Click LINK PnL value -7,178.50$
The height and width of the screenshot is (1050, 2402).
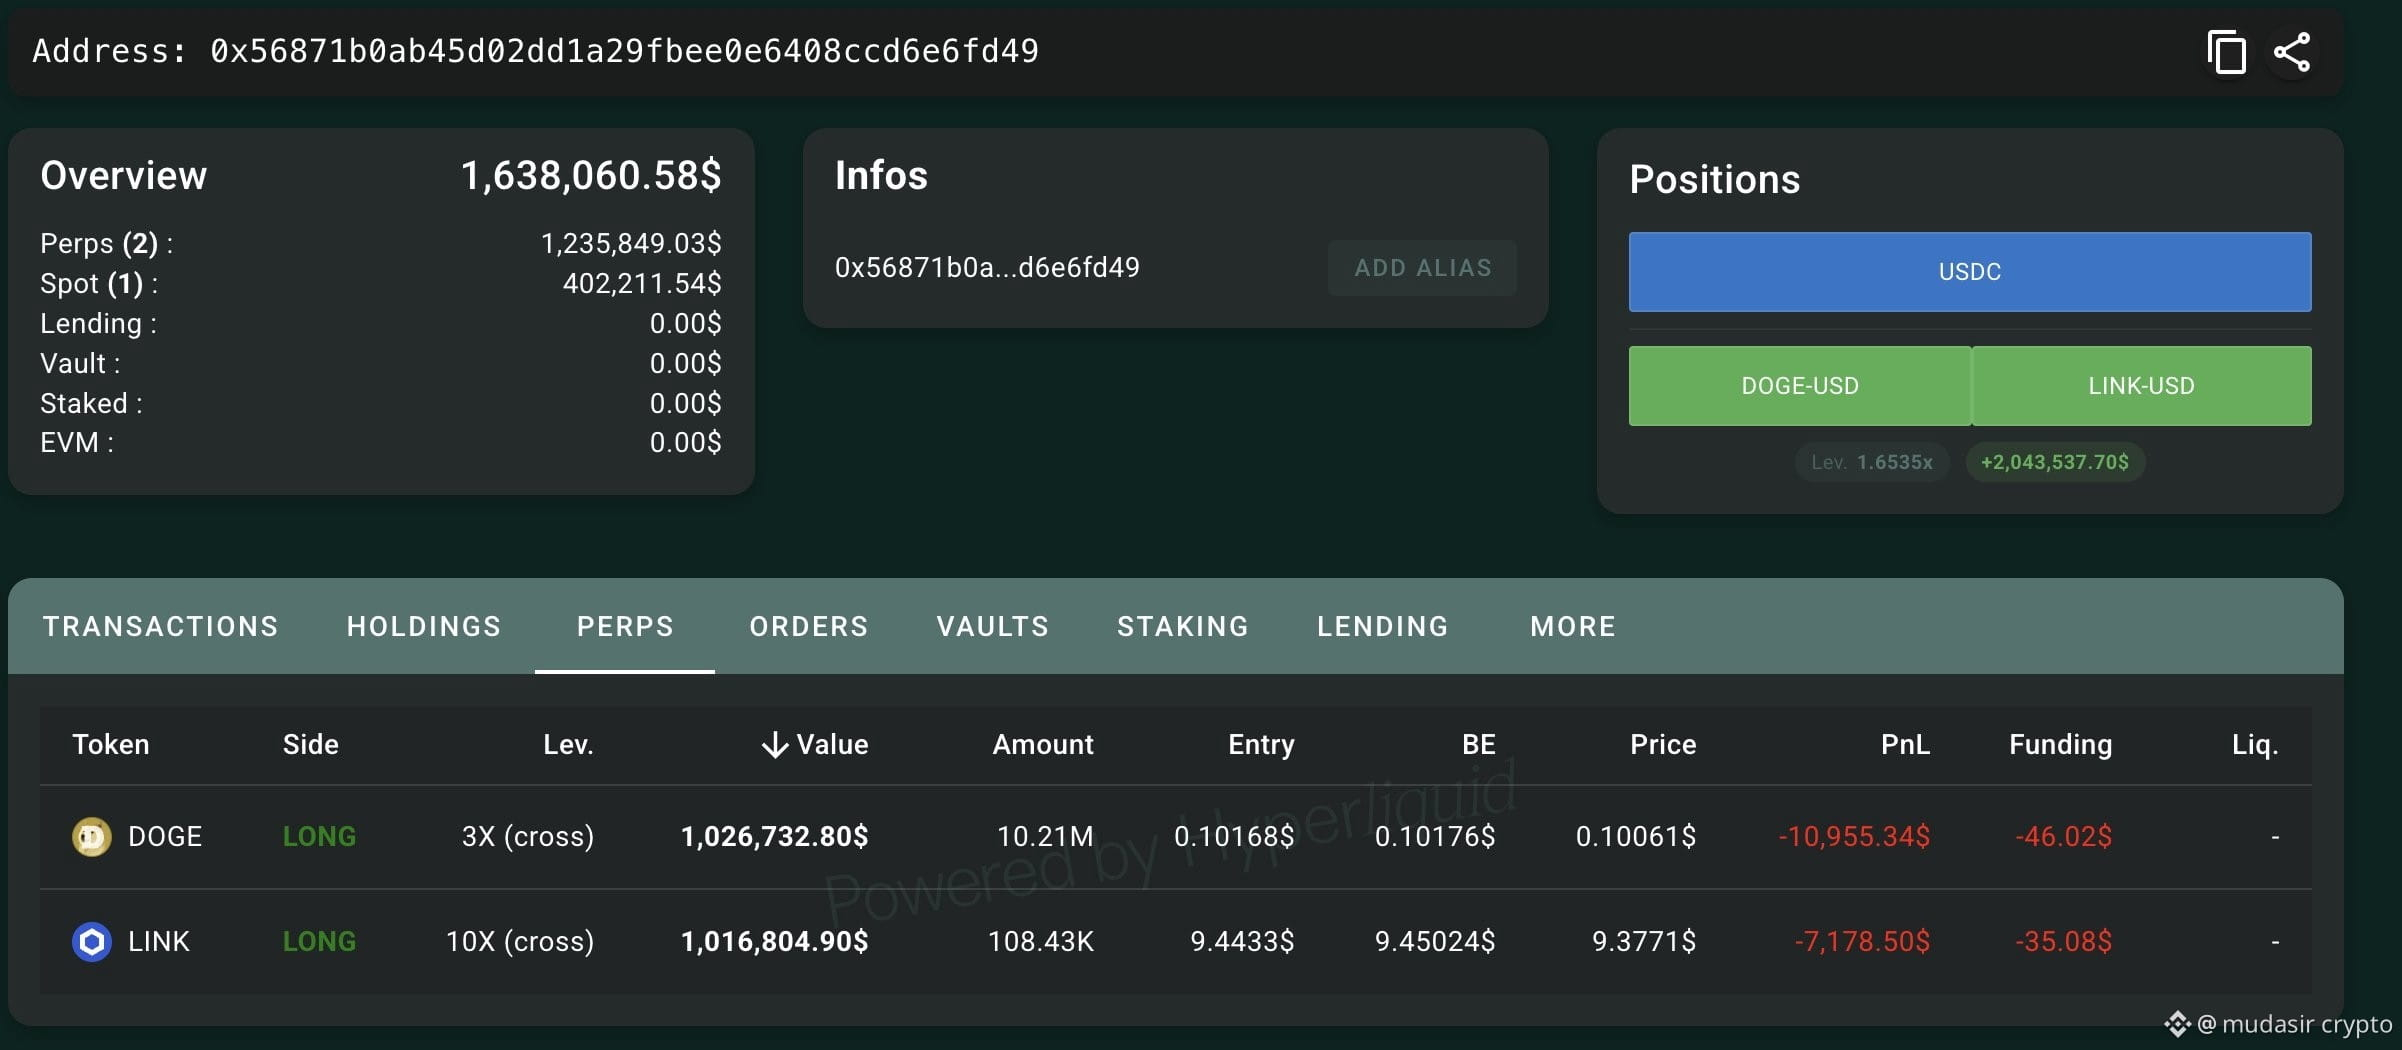point(1862,942)
